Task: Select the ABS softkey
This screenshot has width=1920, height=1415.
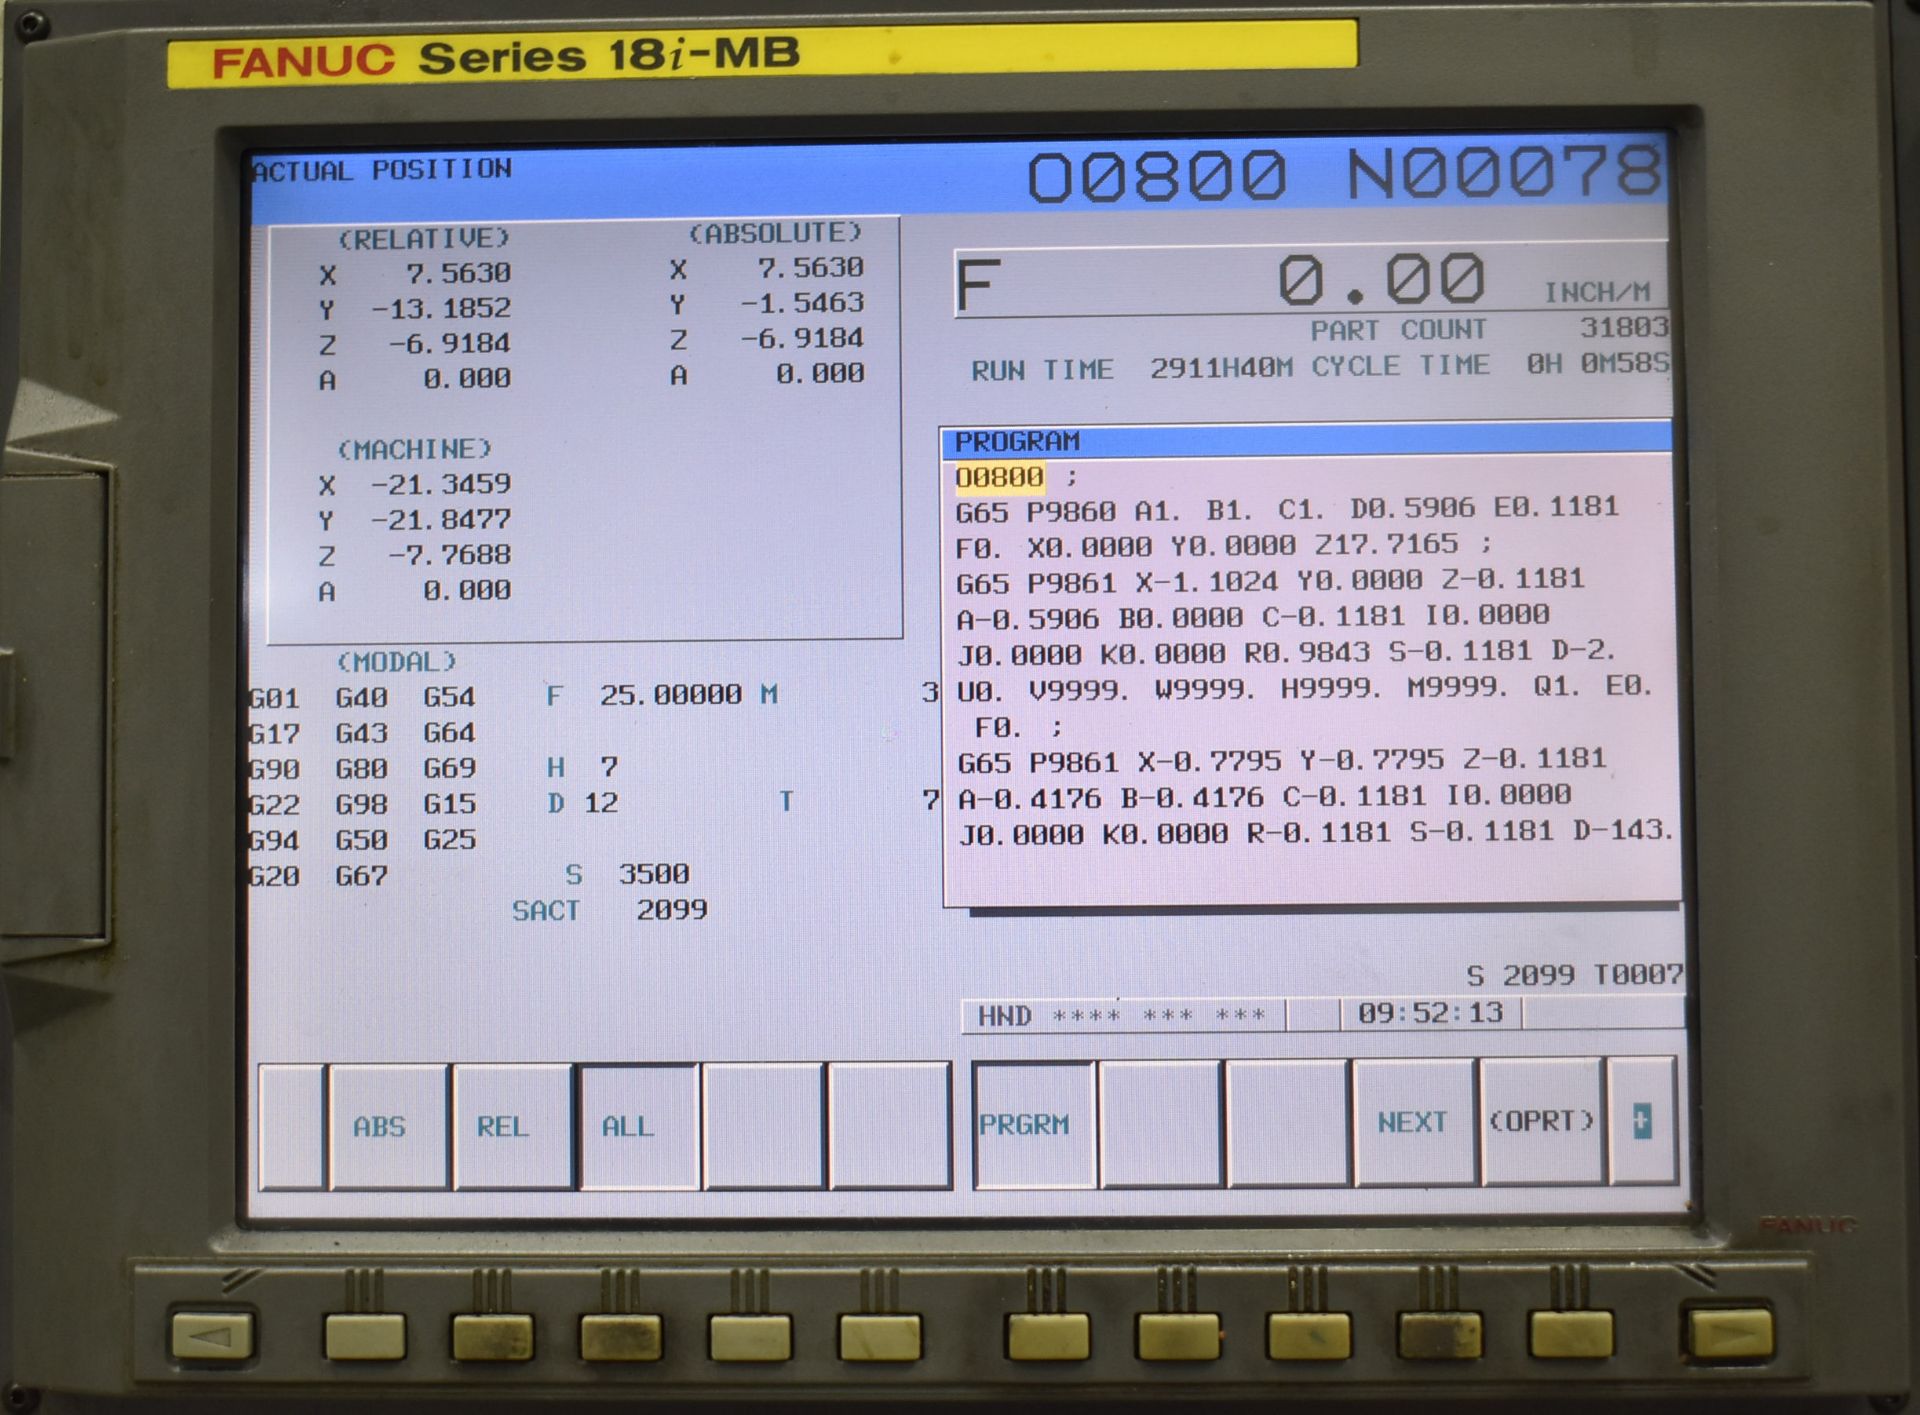Action: click(x=388, y=1126)
